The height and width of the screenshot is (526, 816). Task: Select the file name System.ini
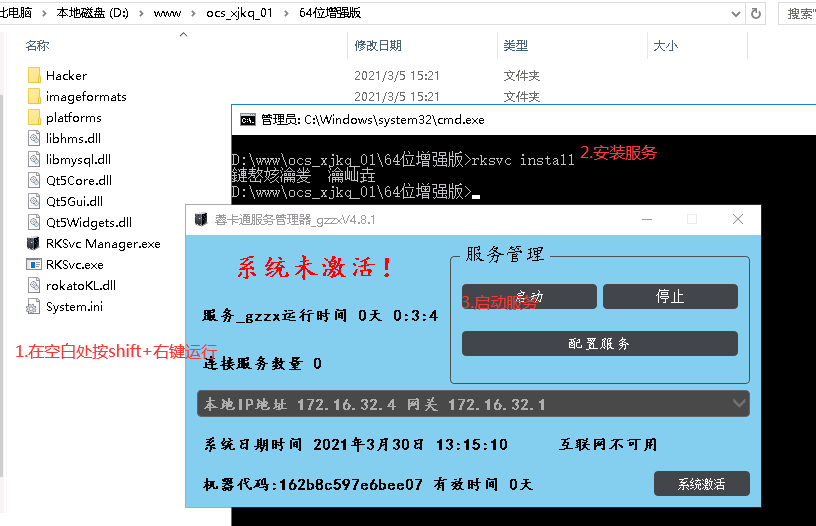[74, 306]
